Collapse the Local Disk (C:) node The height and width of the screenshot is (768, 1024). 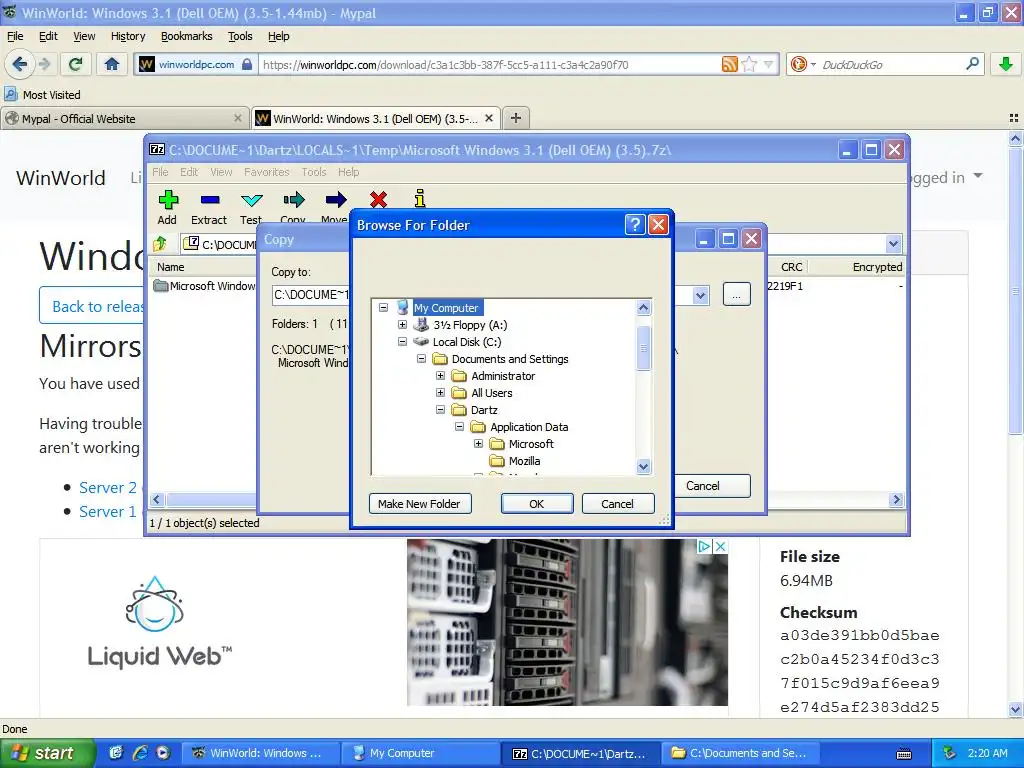click(402, 342)
